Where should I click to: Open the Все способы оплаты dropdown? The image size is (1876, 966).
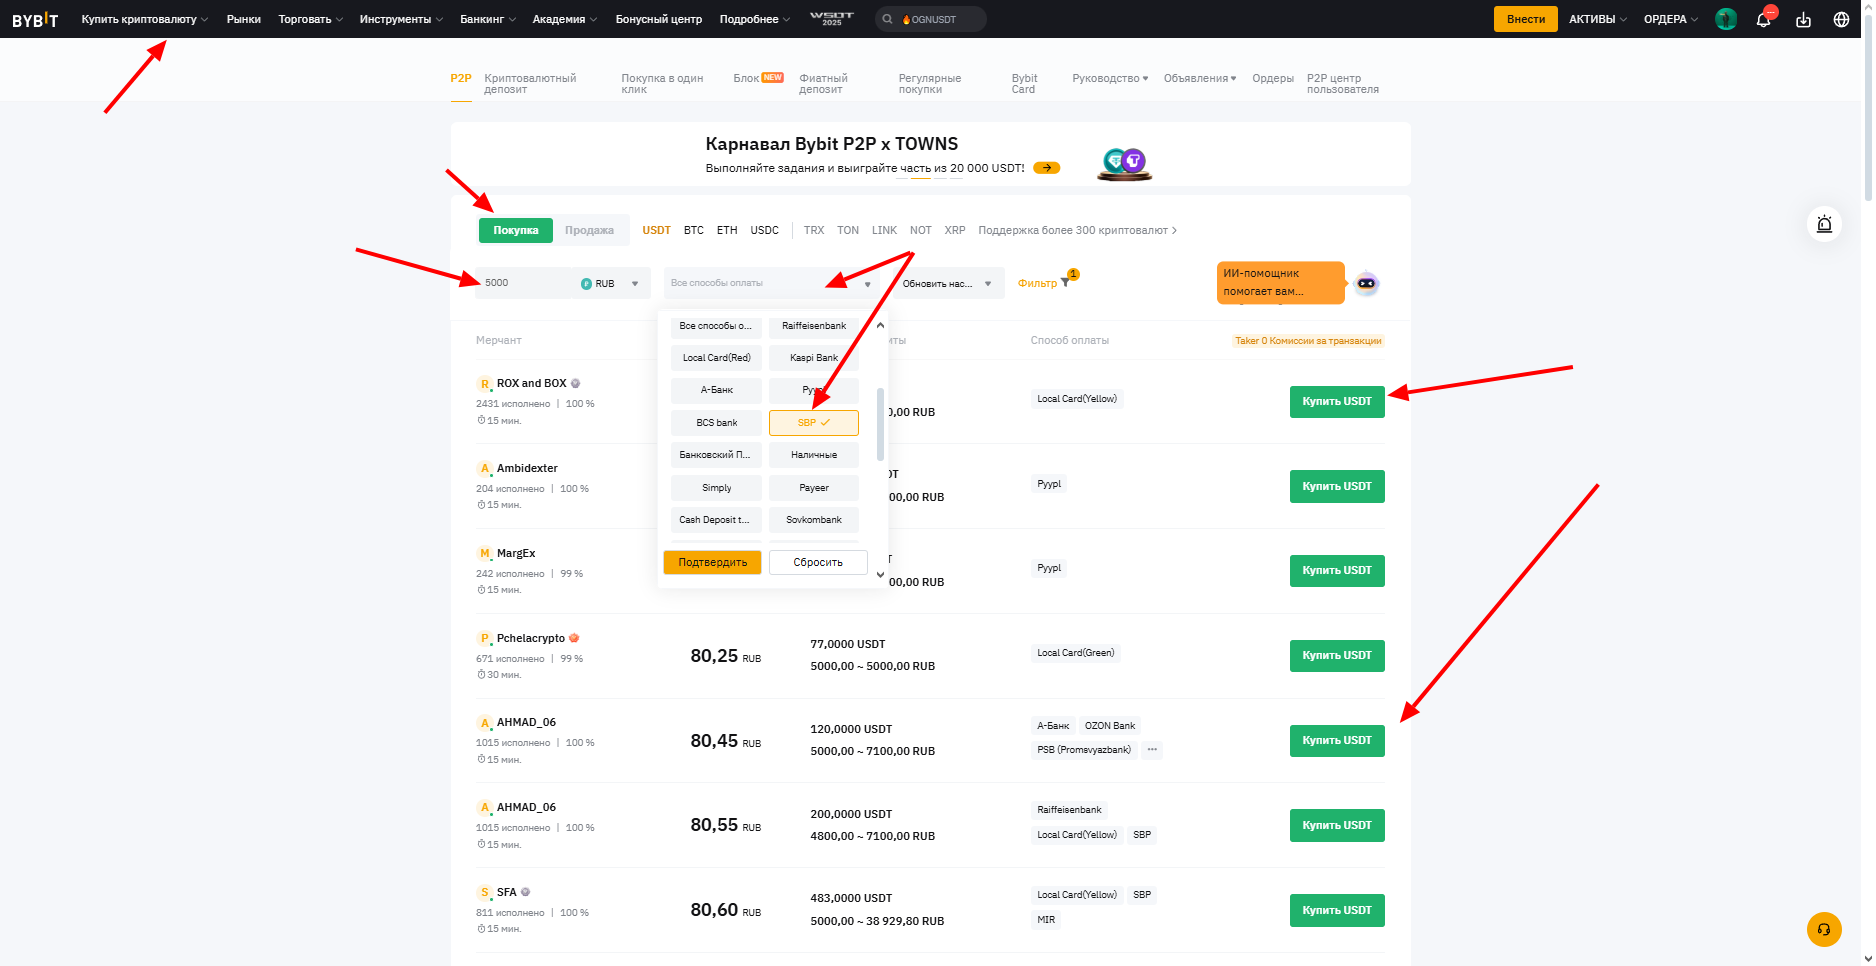[772, 284]
